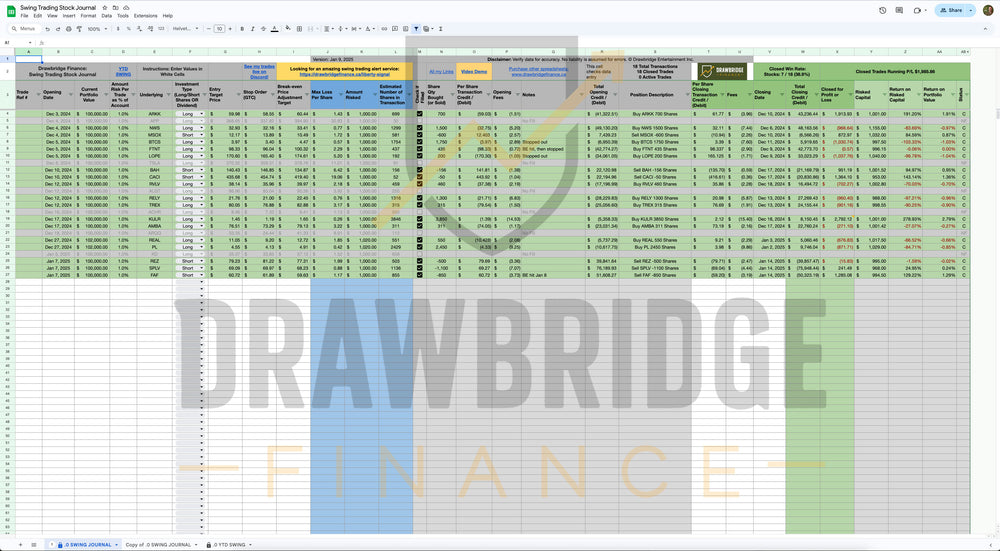
Task: Toggle the Filled checkbox in MSOX row
Action: (420, 135)
